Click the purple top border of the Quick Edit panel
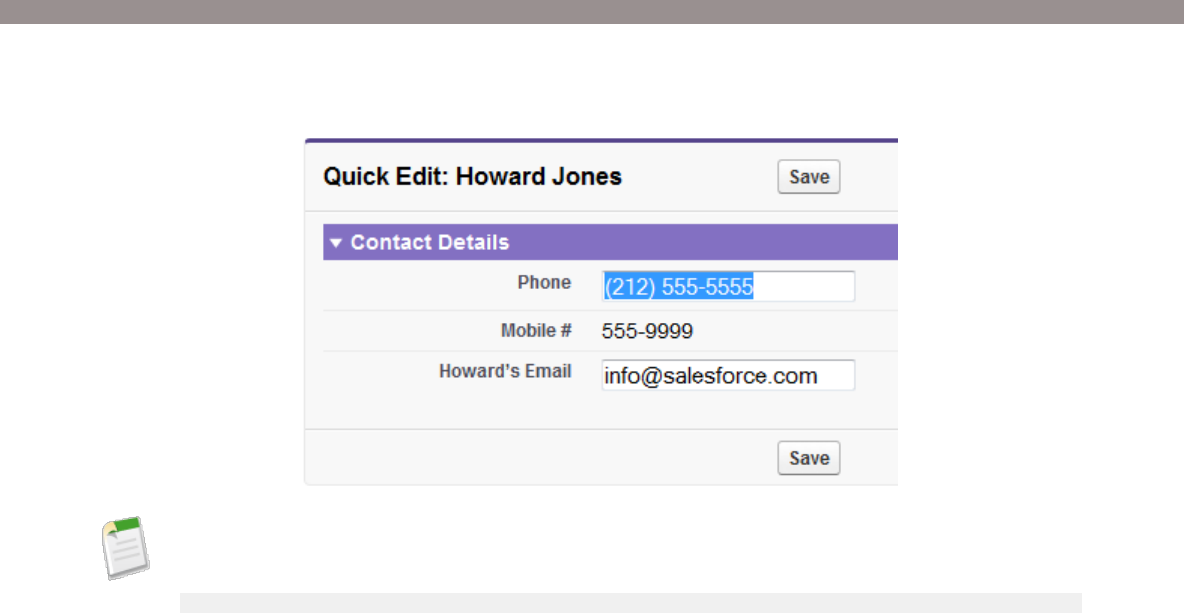Viewport: 1184px width, 613px height. (600, 140)
